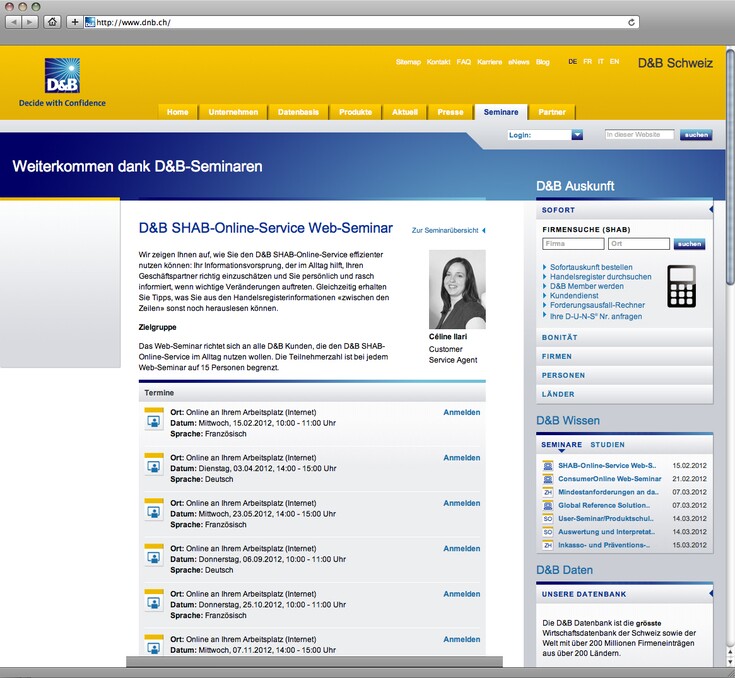Click Anmelden for the 23.05.2012 seminar
The height and width of the screenshot is (678, 735).
click(x=462, y=503)
